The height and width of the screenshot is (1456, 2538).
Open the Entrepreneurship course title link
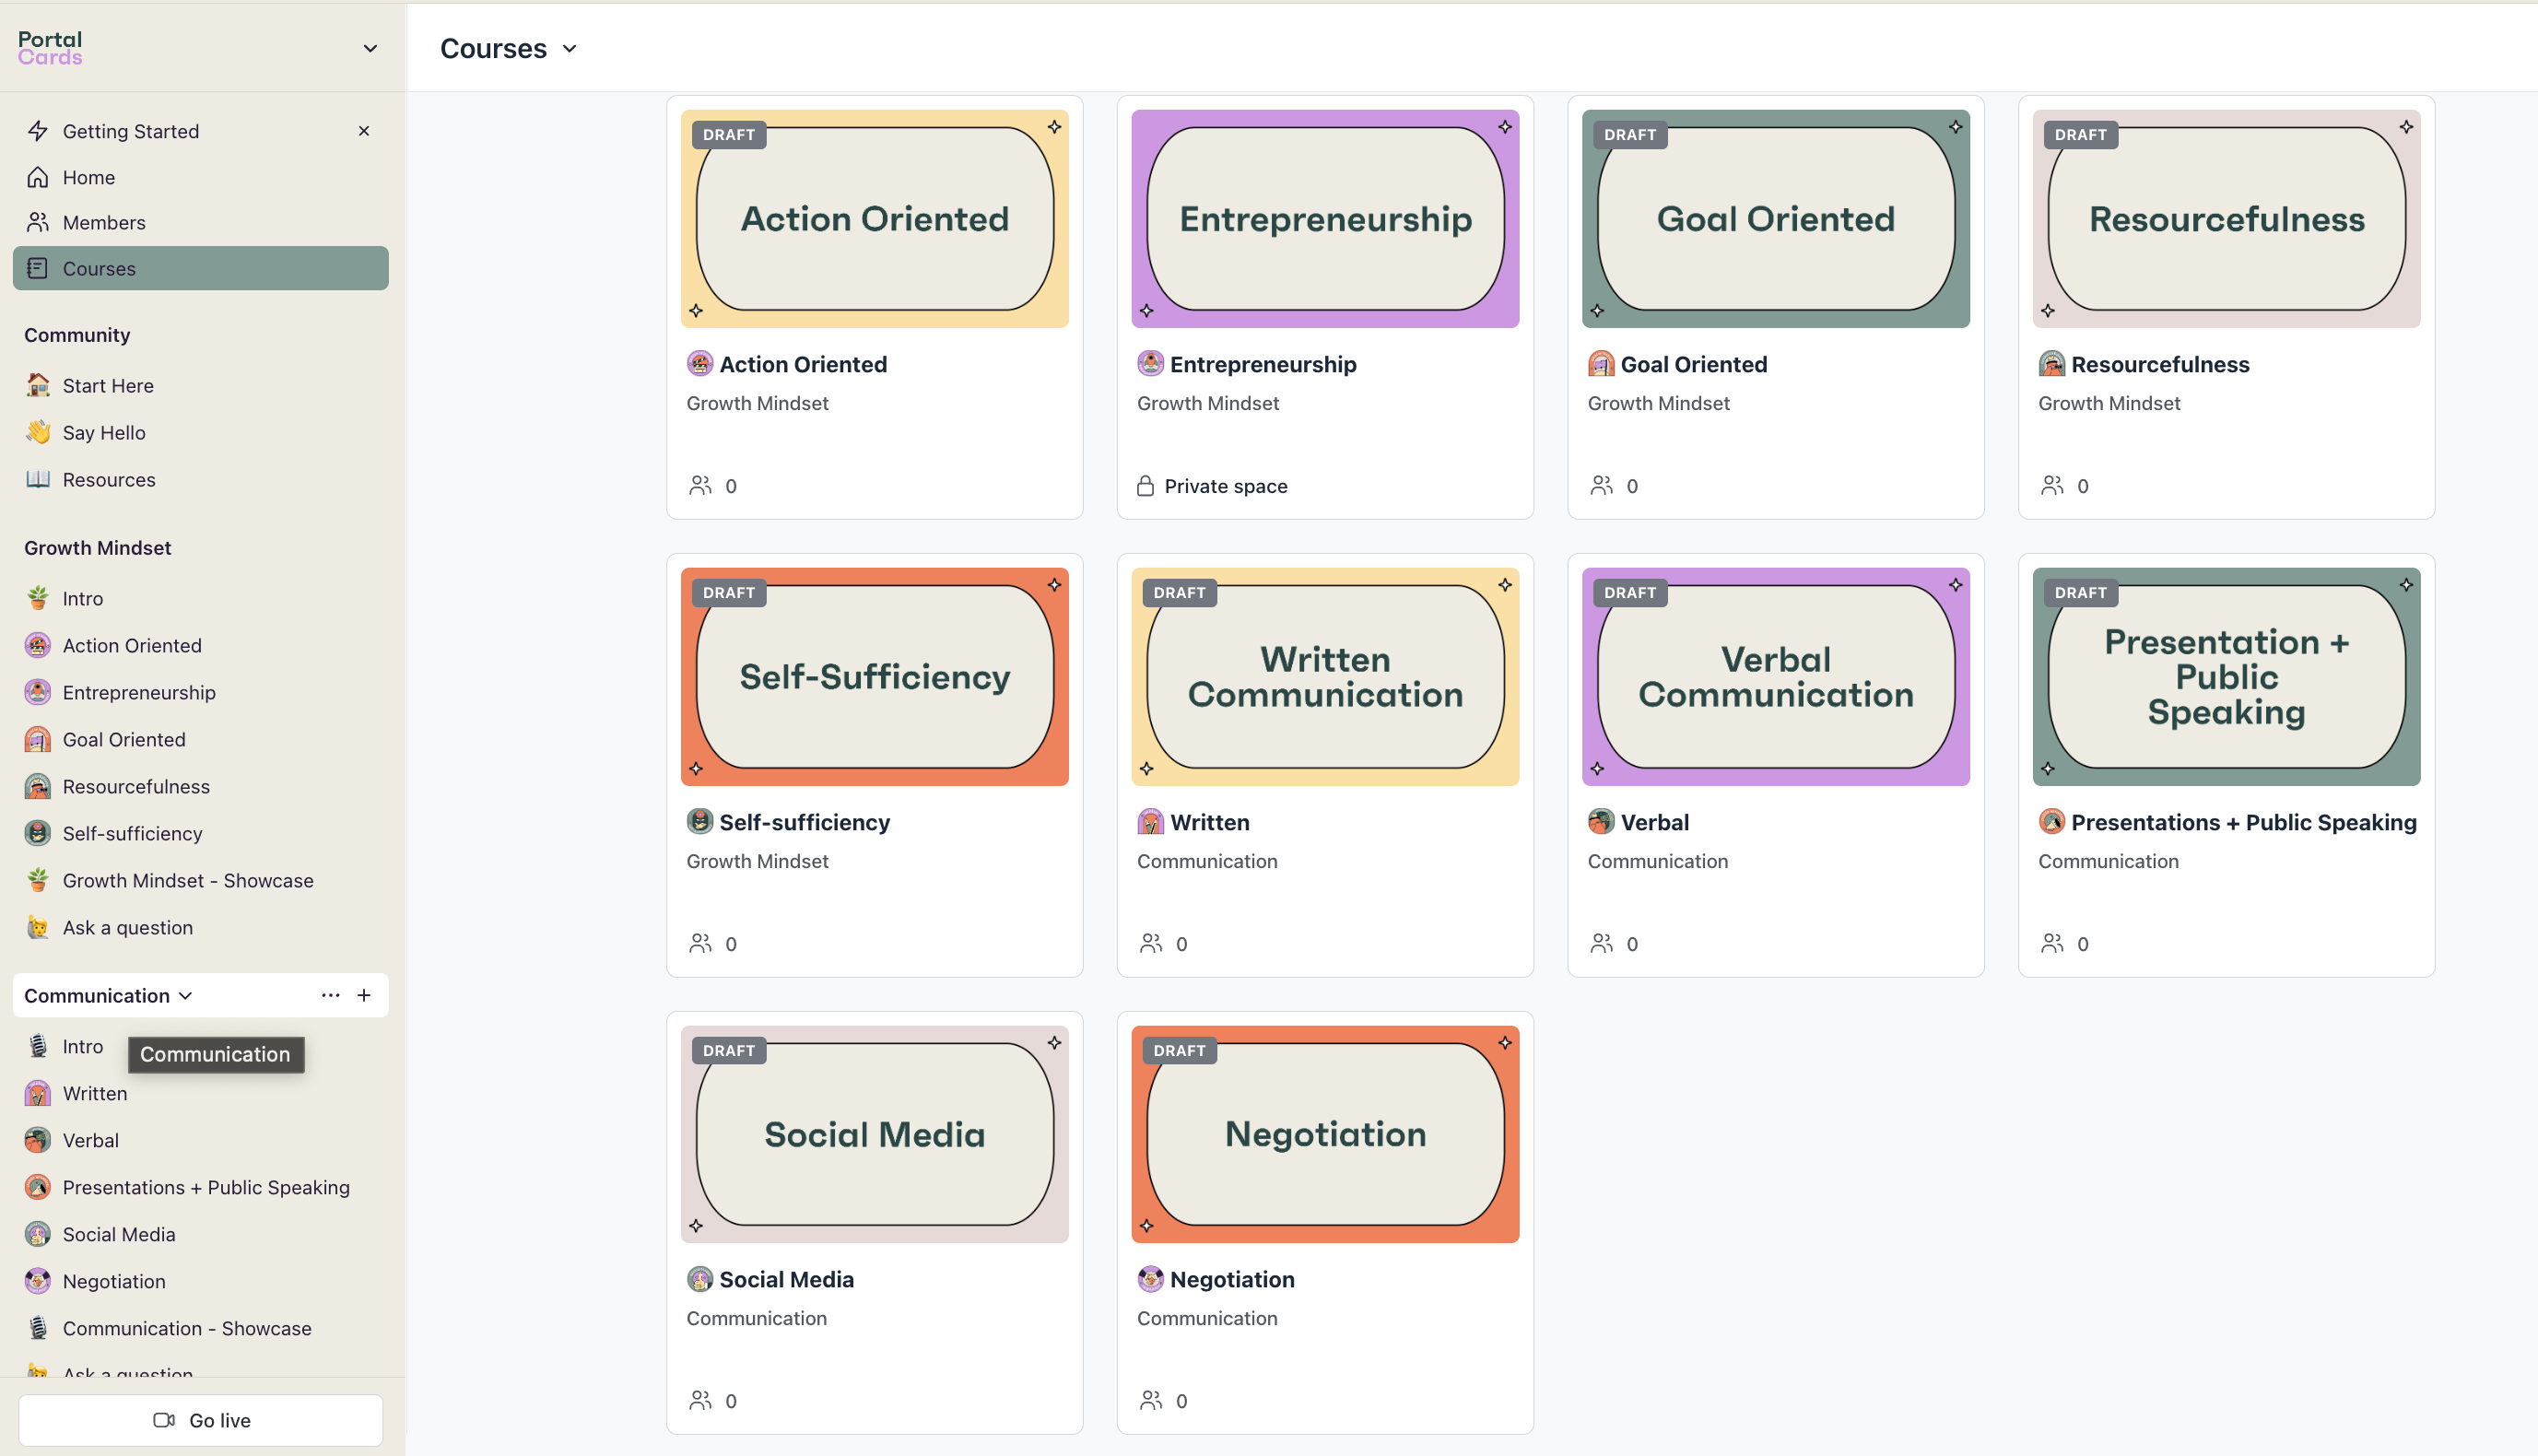coord(1262,364)
